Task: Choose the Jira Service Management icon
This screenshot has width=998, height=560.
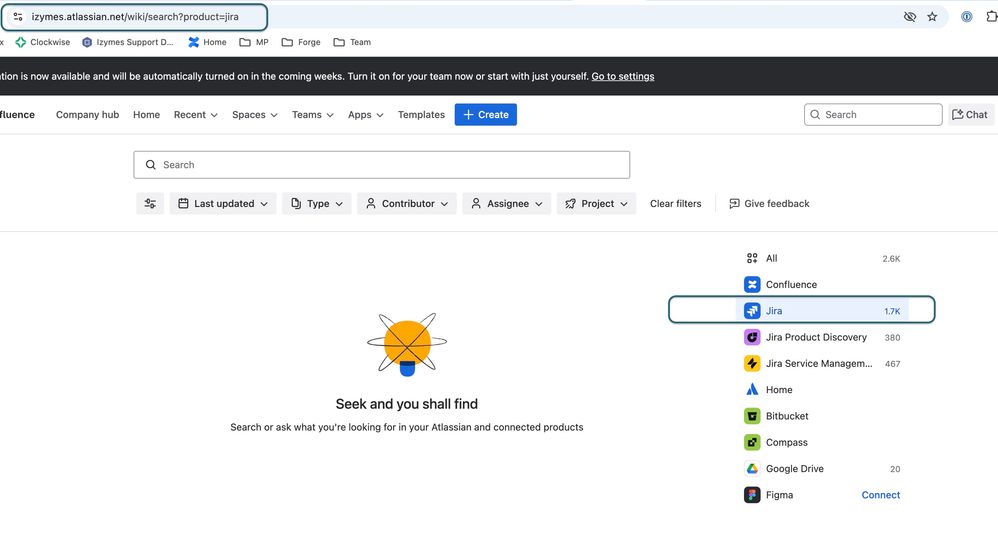Action: (x=752, y=363)
